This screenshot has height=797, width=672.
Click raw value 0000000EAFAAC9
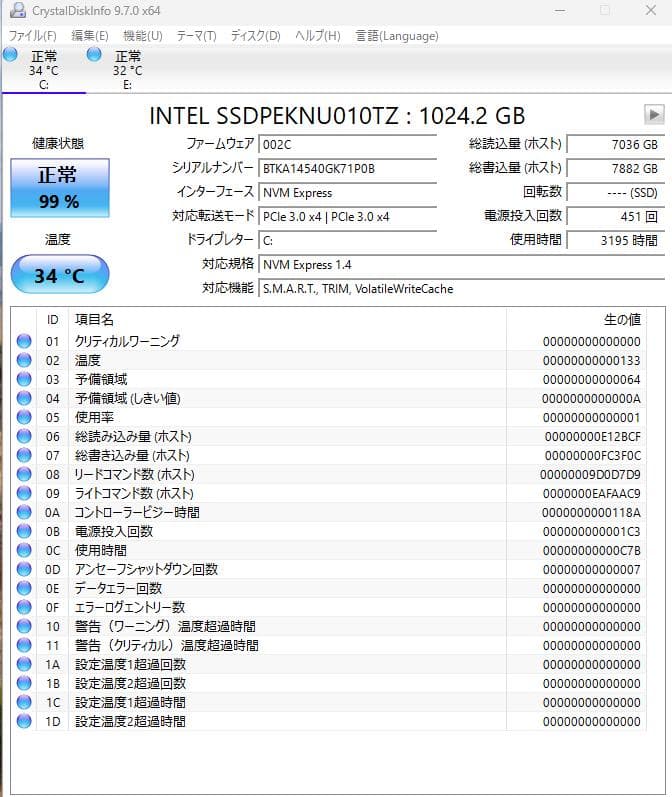(592, 494)
